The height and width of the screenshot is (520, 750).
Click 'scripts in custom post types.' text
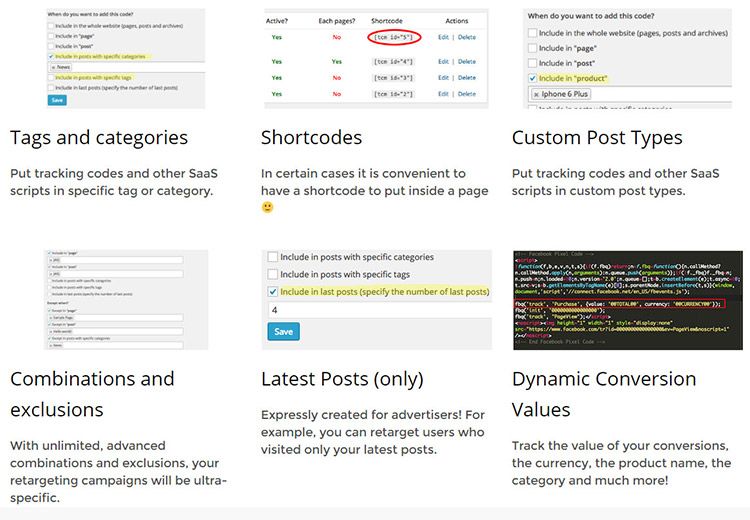(598, 191)
